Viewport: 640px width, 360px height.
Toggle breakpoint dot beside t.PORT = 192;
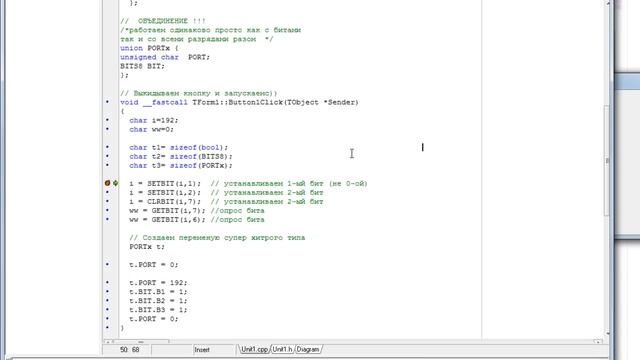(x=107, y=282)
